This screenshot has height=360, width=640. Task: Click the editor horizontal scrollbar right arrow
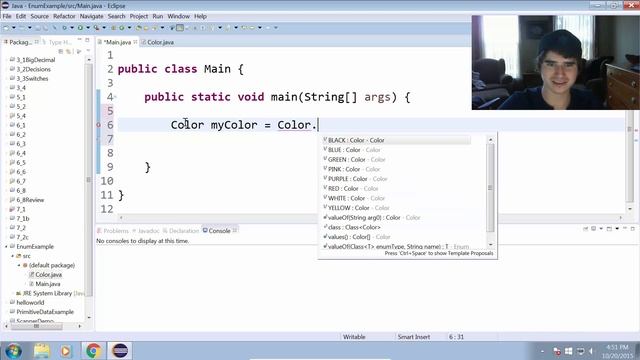[x=620, y=218]
